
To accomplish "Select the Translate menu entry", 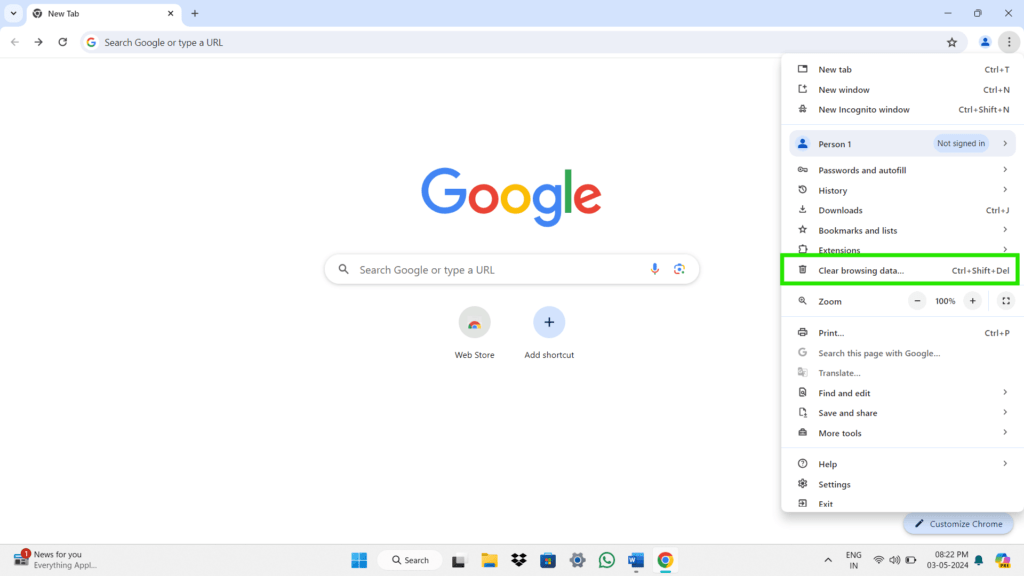I will pyautogui.click(x=903, y=373).
